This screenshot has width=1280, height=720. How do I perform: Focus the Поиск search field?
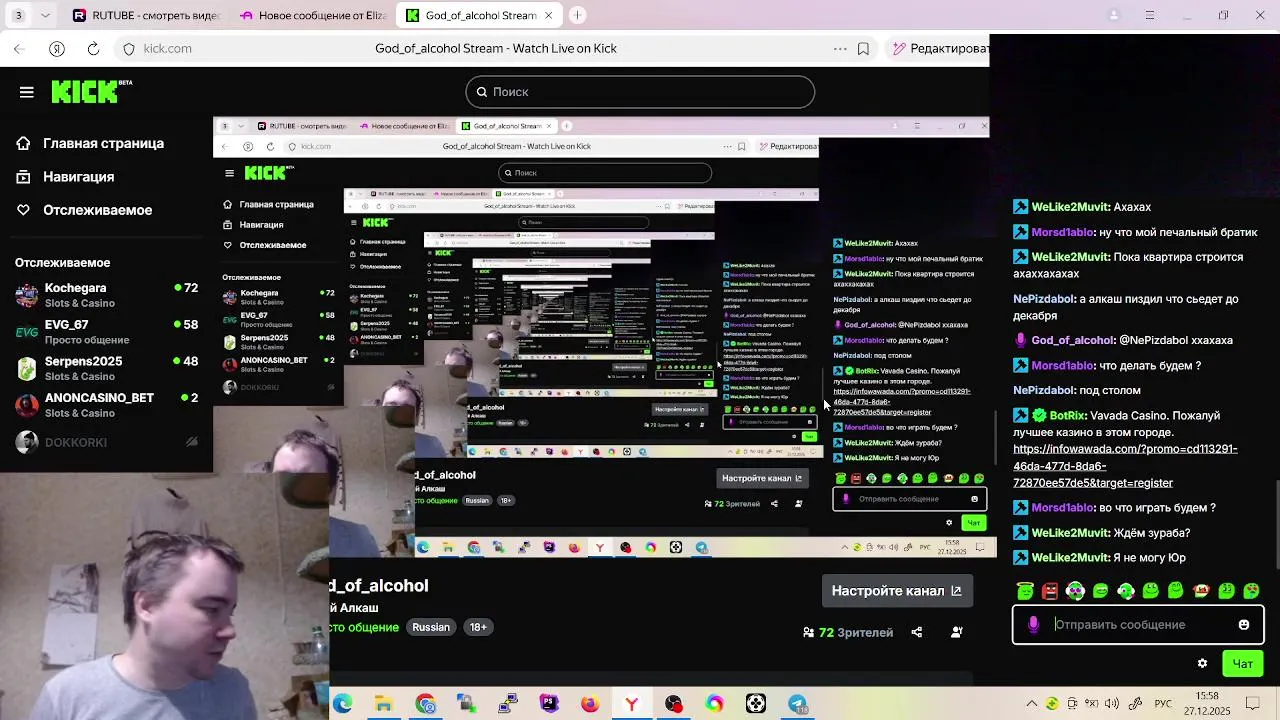tap(640, 92)
